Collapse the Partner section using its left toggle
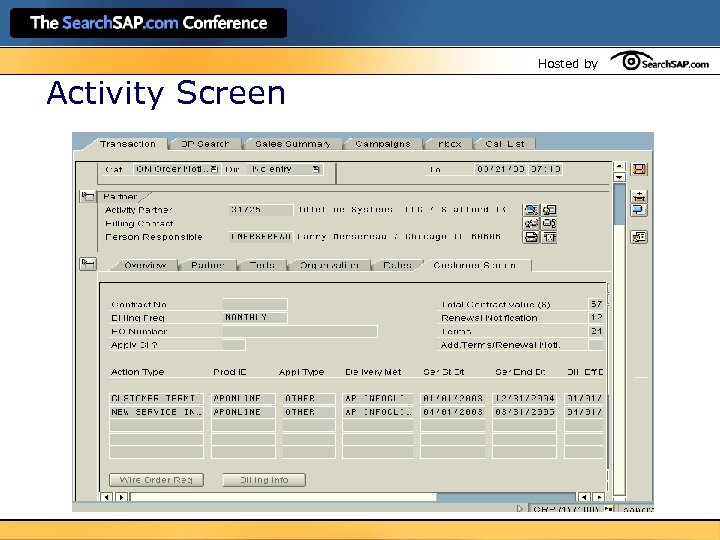This screenshot has width=720, height=540. click(x=87, y=197)
